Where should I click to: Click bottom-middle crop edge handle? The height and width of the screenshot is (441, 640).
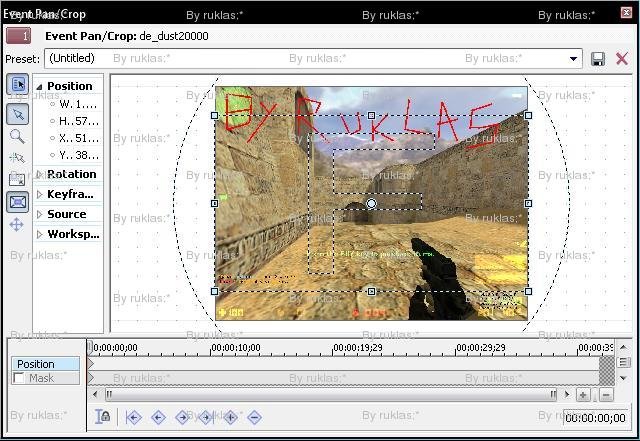click(x=371, y=292)
